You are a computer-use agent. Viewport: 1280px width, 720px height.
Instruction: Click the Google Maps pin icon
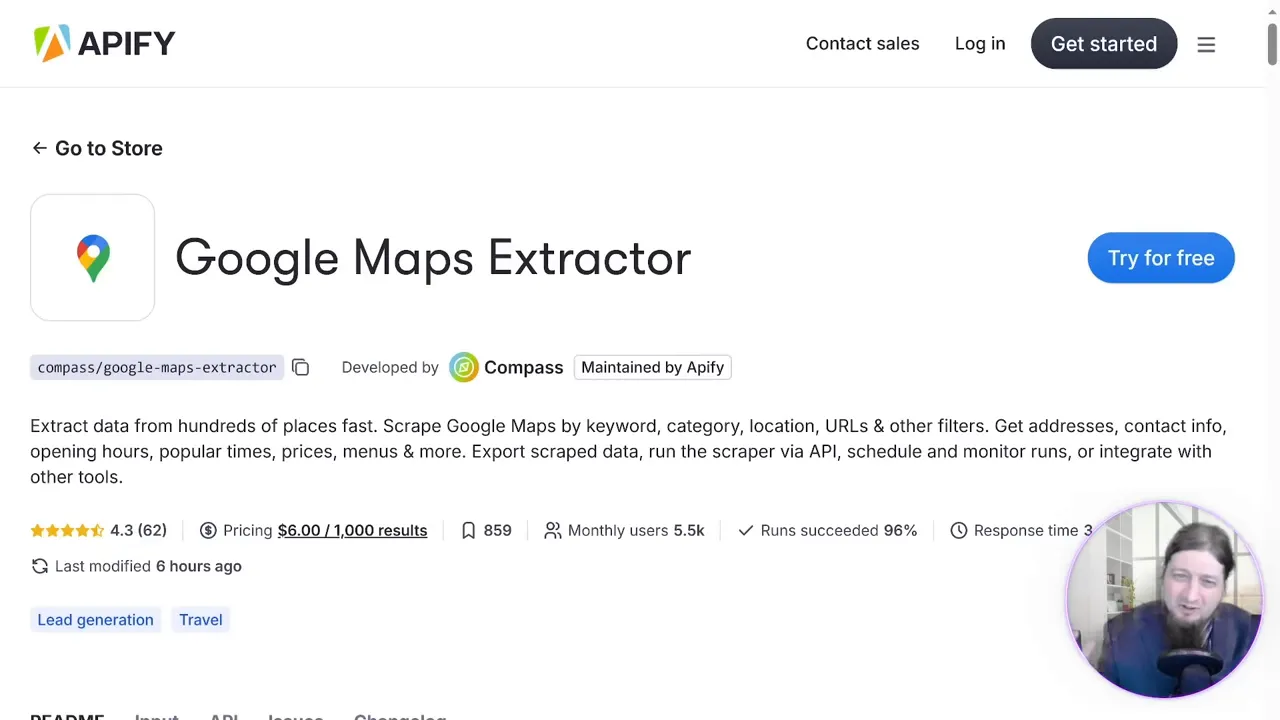click(x=93, y=258)
